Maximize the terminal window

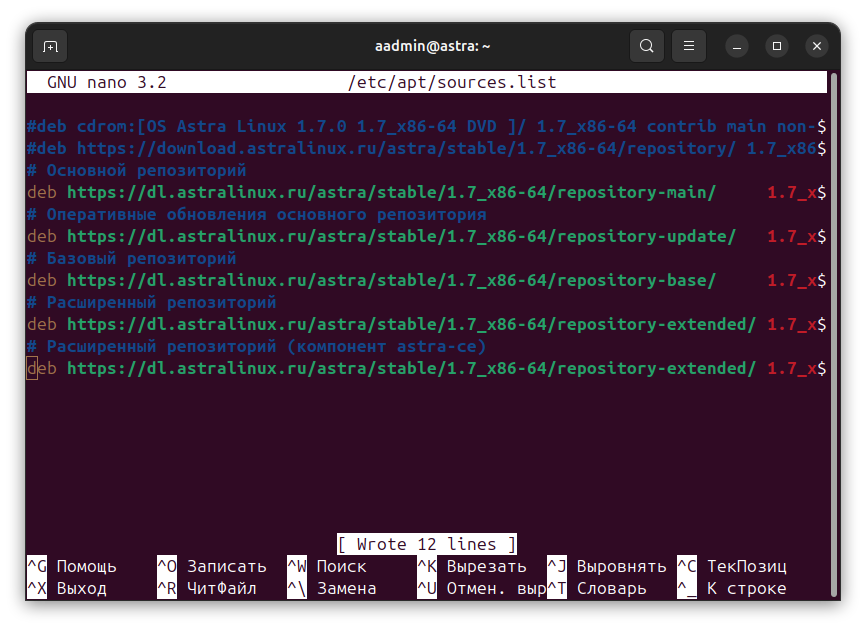[777, 46]
